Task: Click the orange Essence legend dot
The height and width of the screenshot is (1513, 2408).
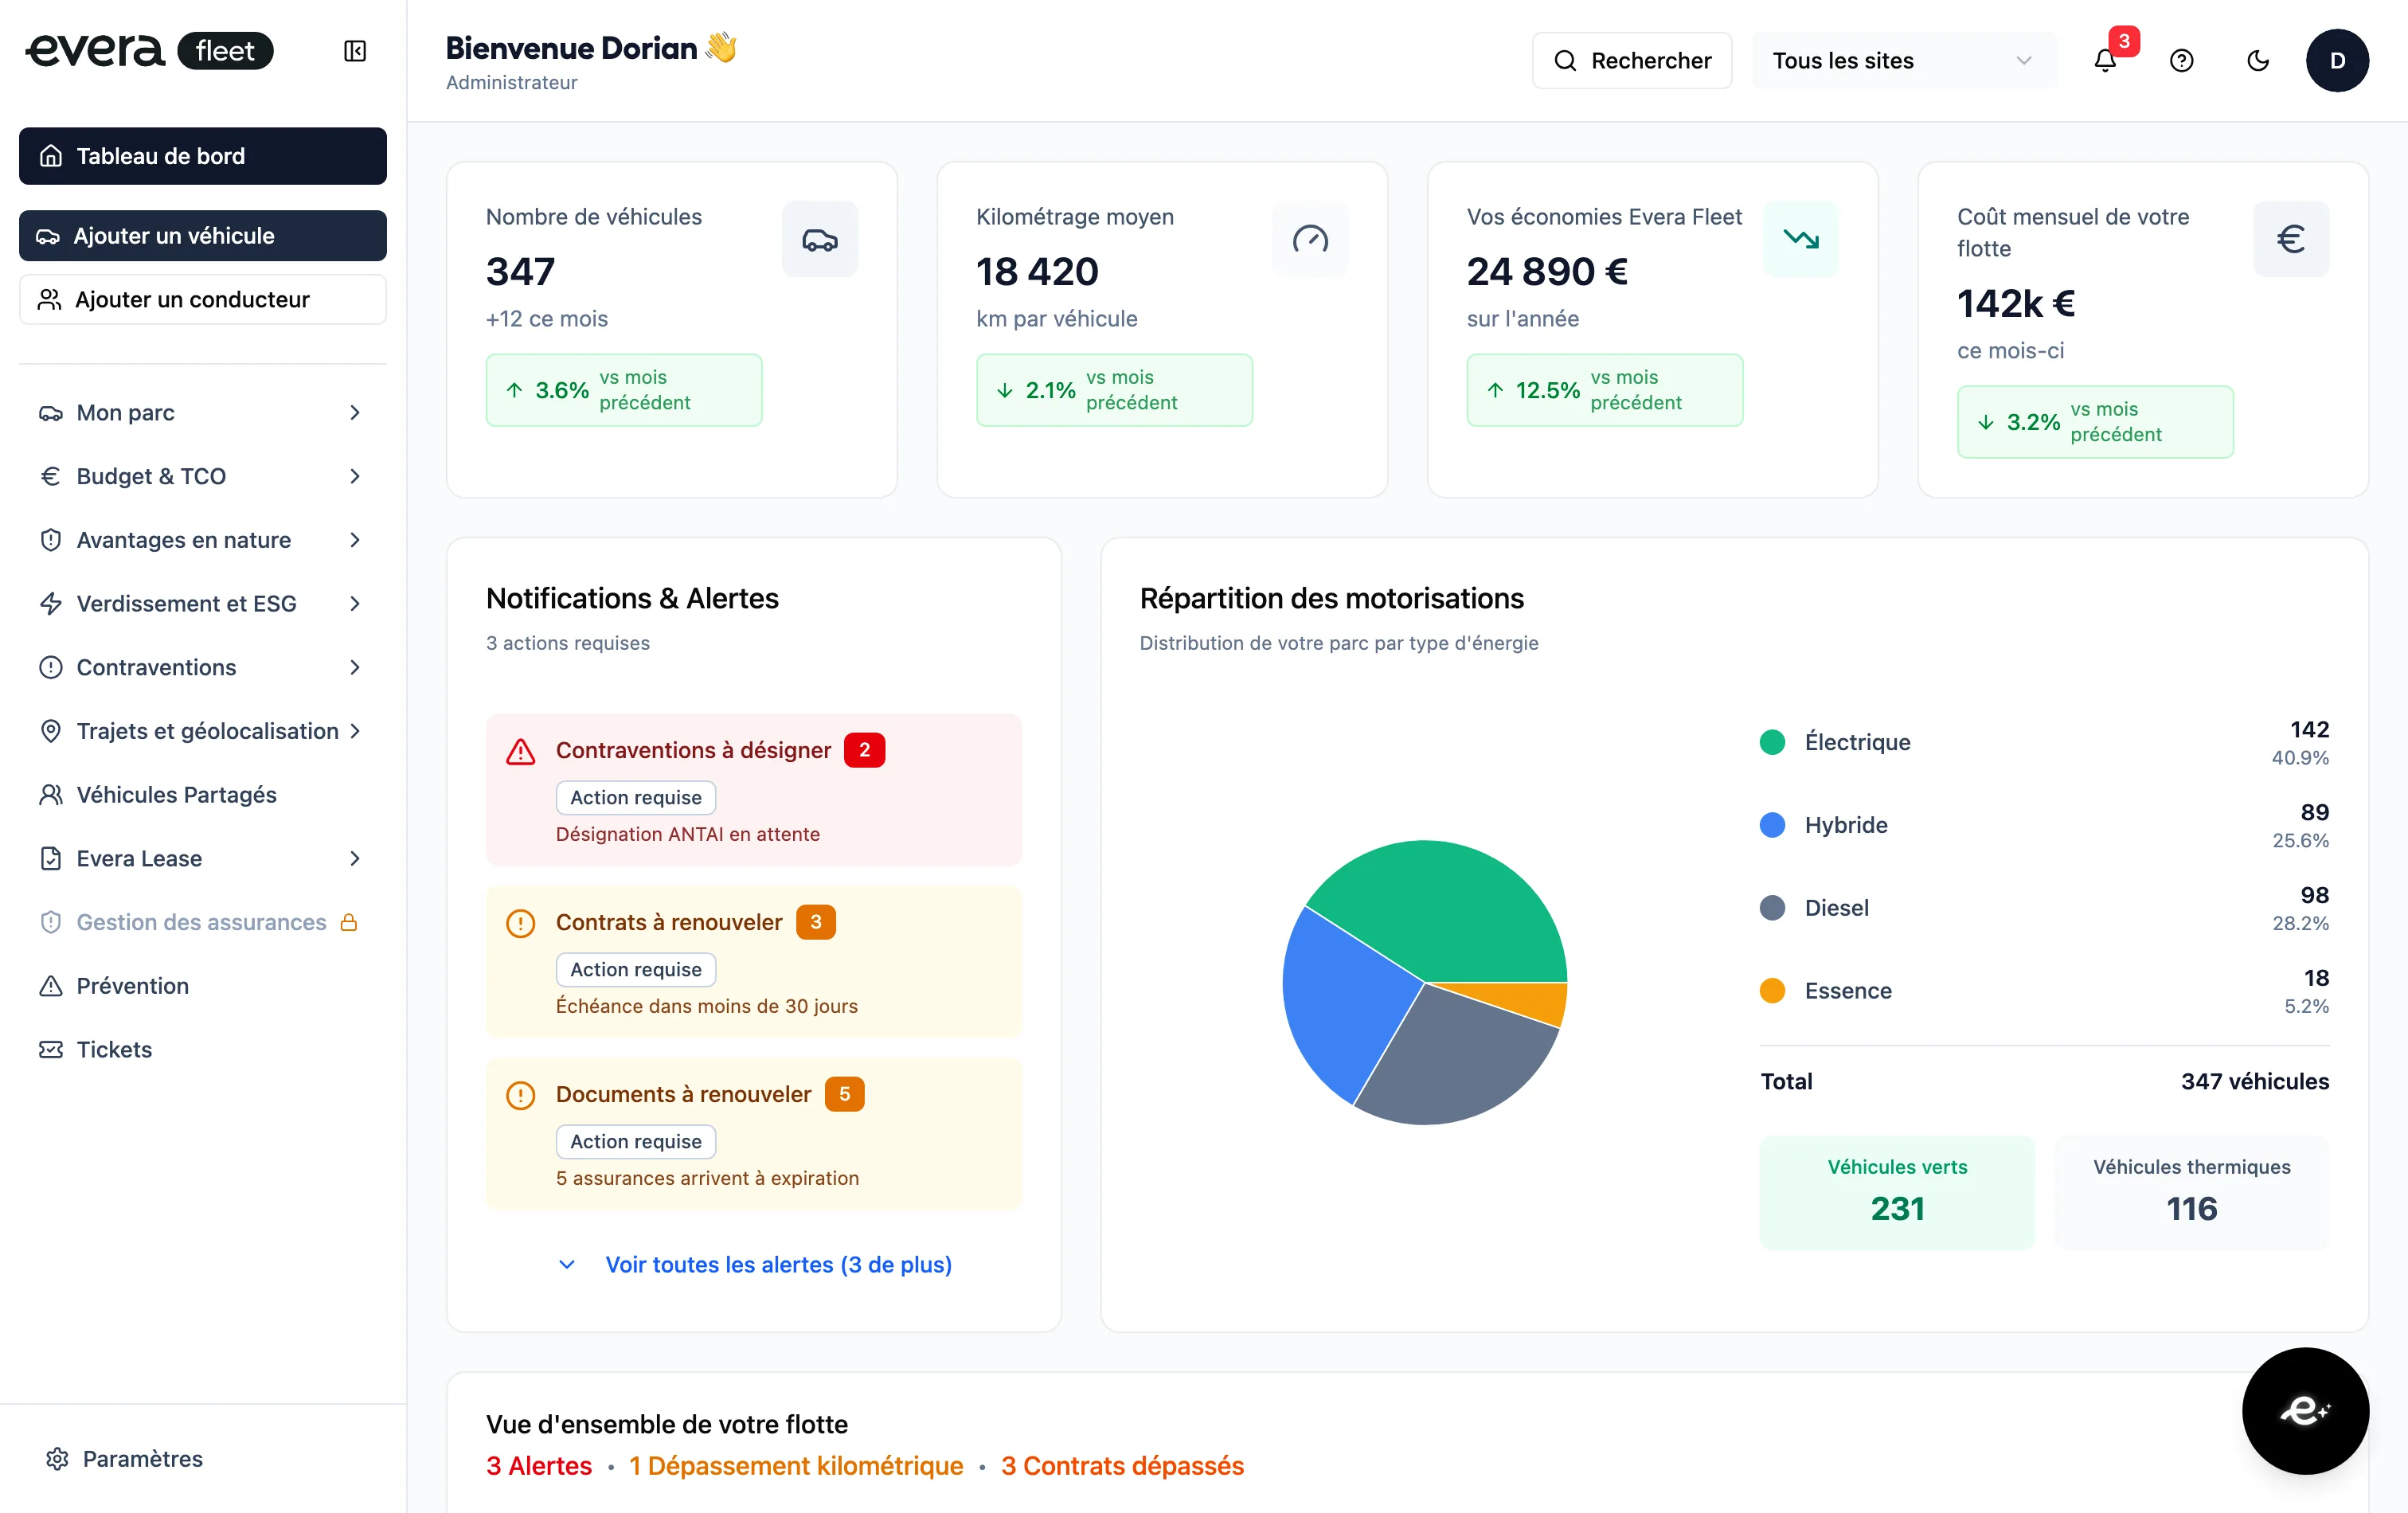Action: (x=1772, y=991)
